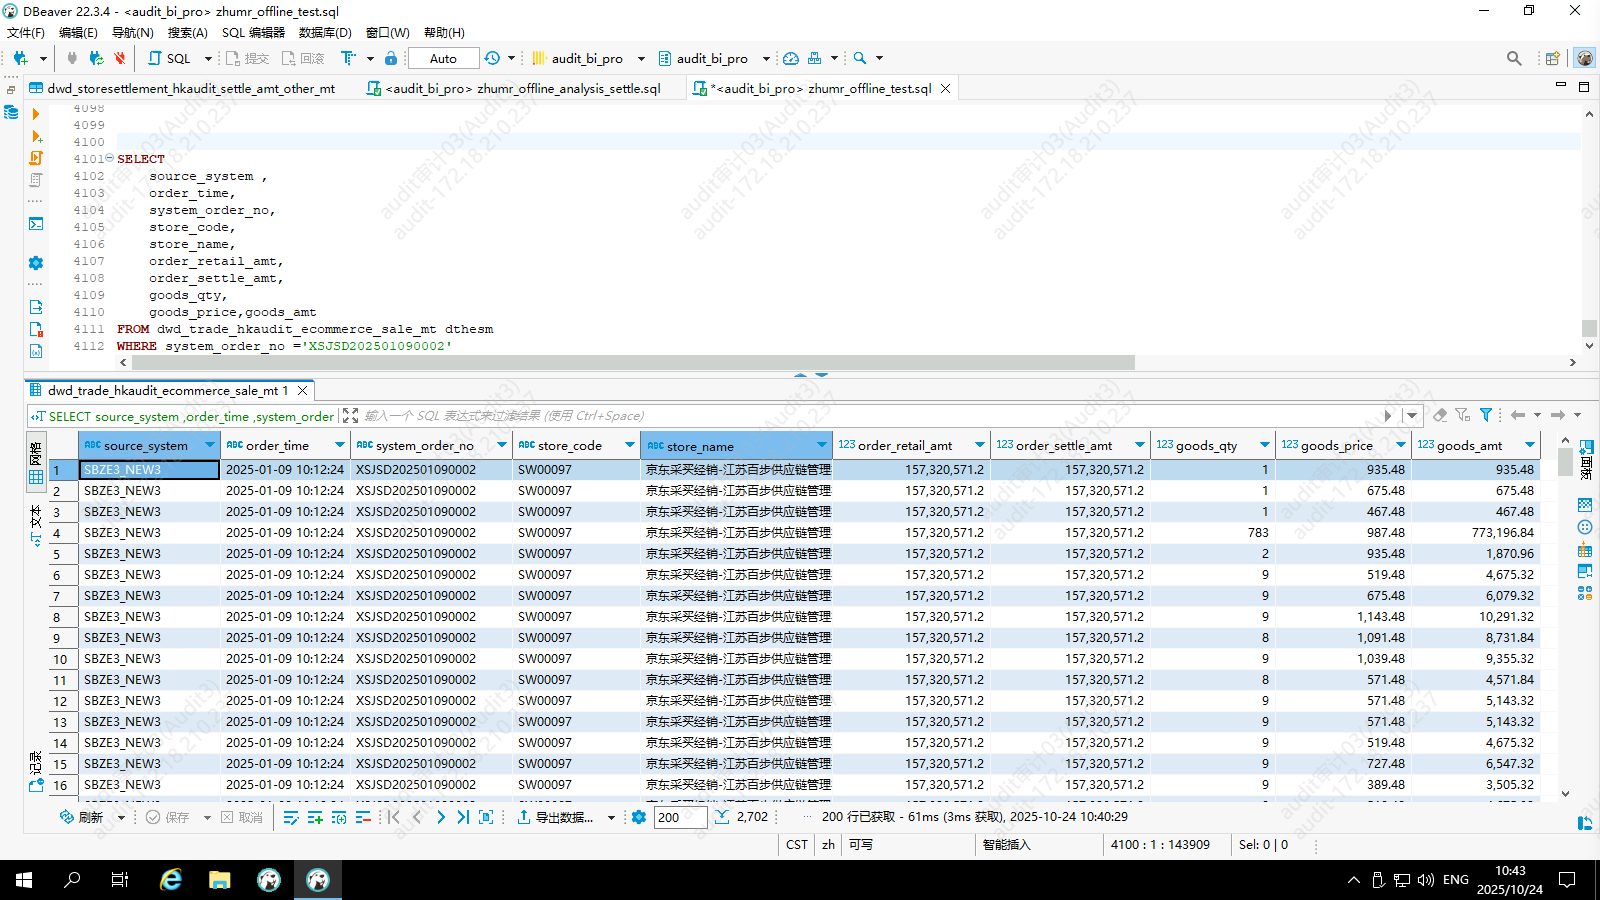The width and height of the screenshot is (1600, 900).
Task: Execute the SQL statement with the orange arrow
Action: (36, 114)
